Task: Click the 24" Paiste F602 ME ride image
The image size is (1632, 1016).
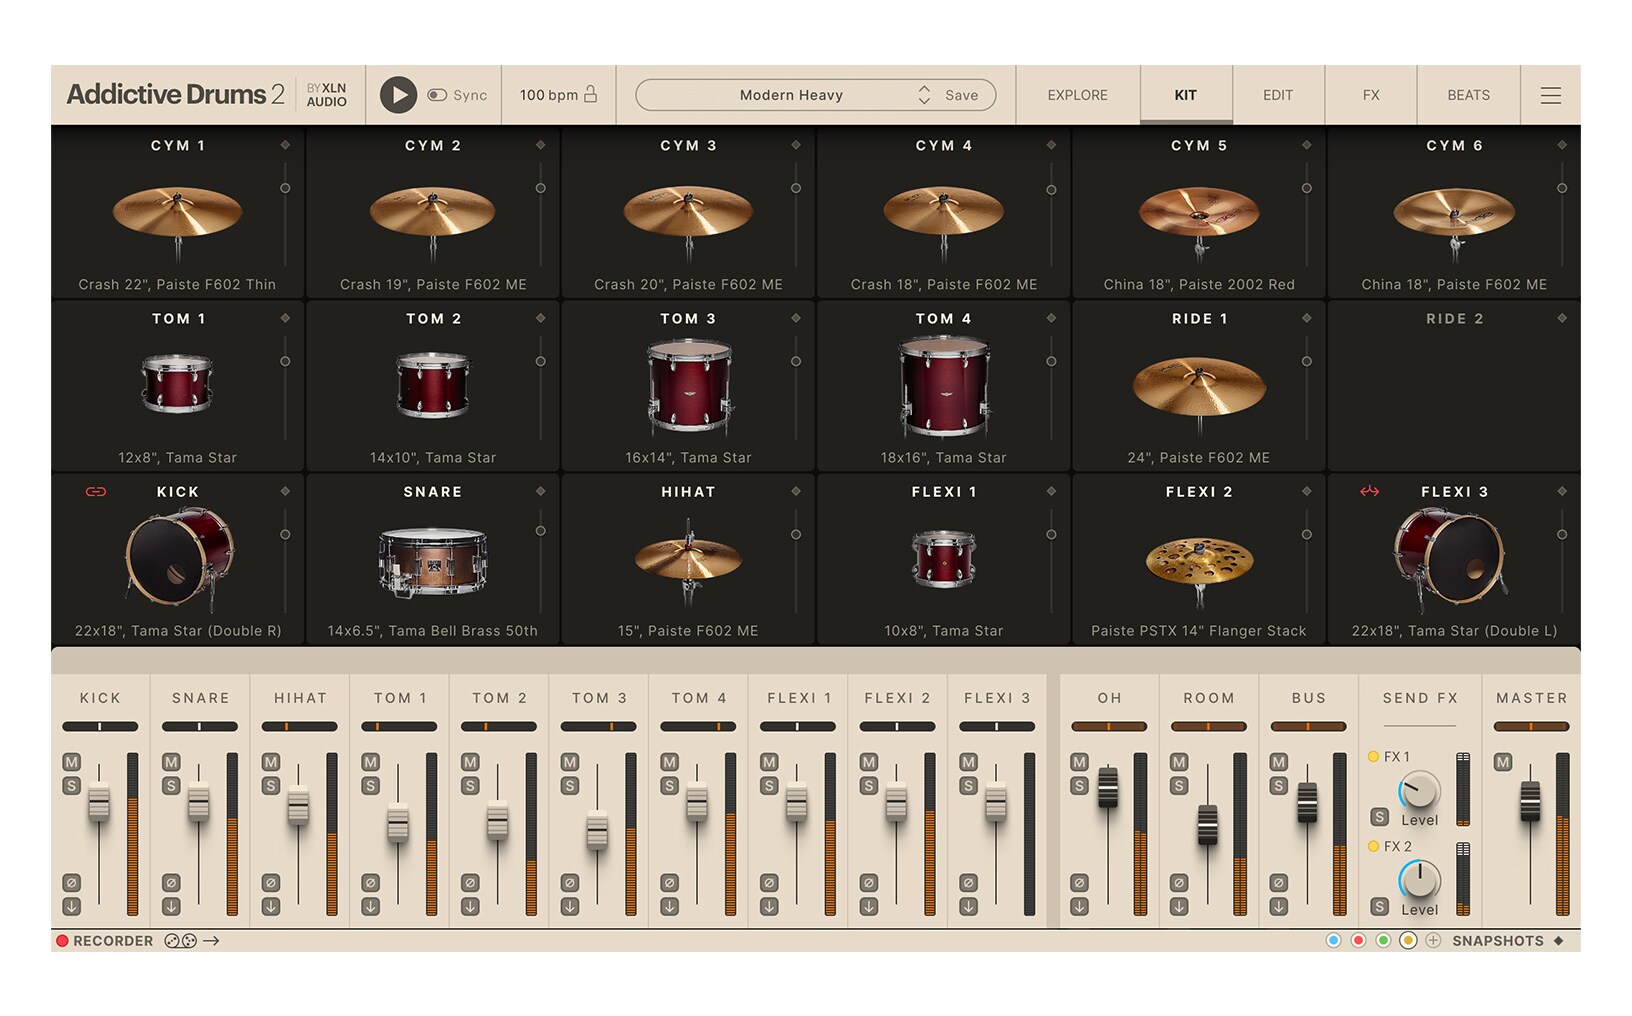Action: coord(1199,388)
